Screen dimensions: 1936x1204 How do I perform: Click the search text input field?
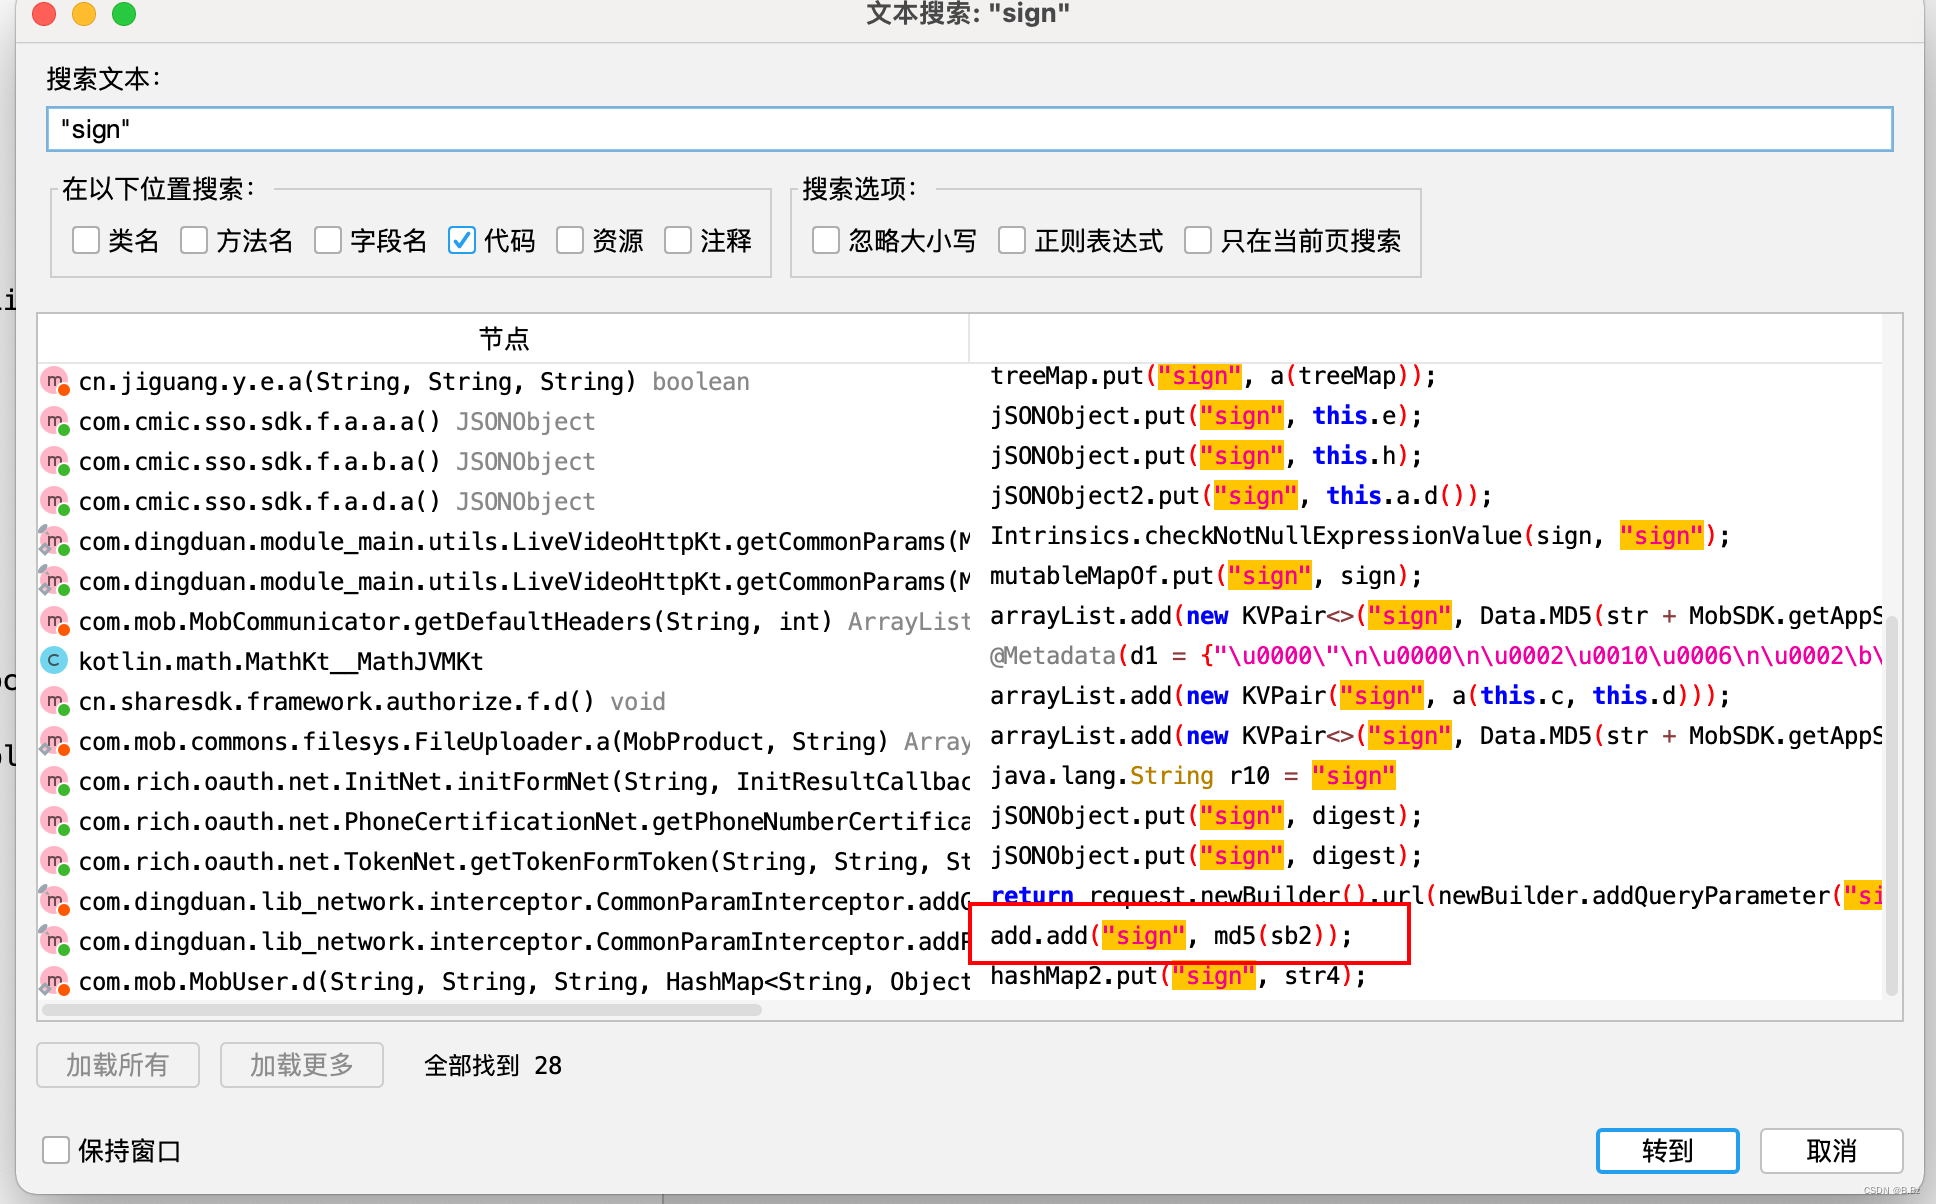click(x=969, y=129)
